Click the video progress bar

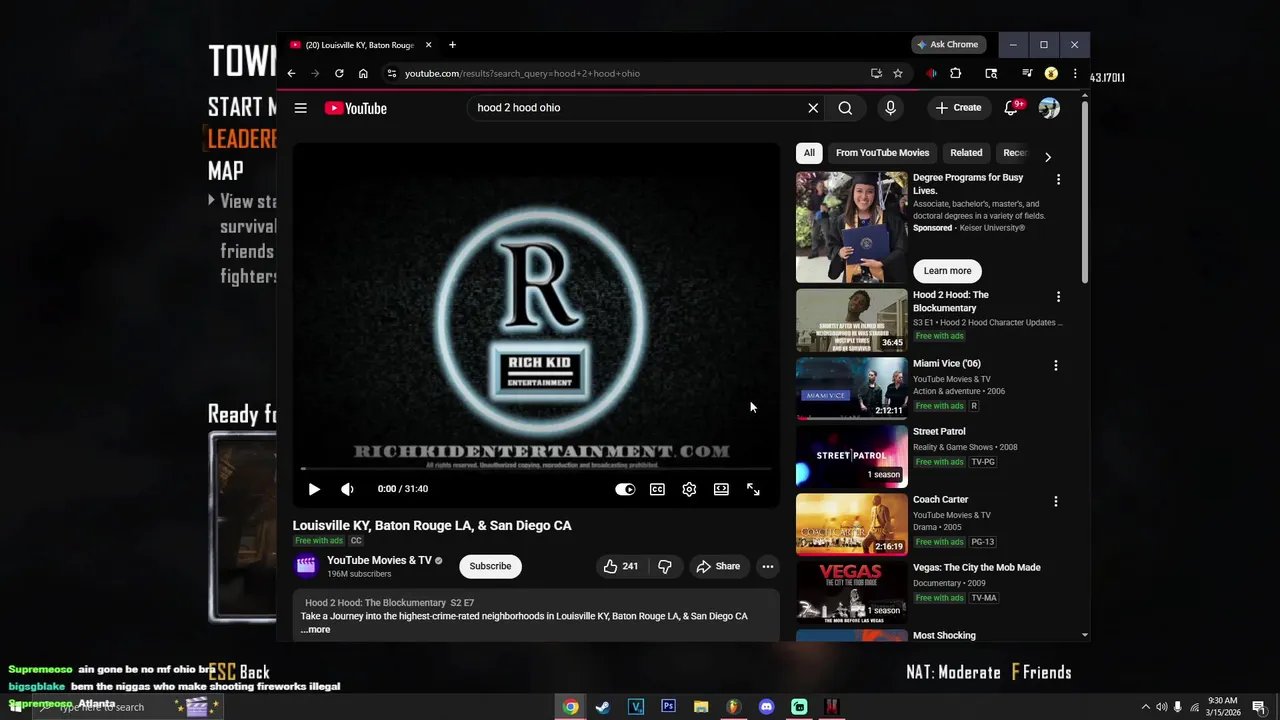536,468
